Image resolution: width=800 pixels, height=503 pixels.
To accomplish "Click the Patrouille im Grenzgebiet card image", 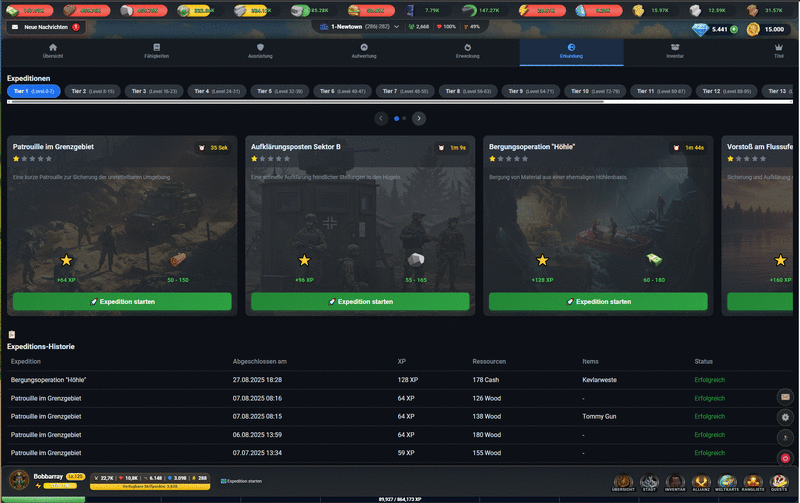I will pos(122,224).
